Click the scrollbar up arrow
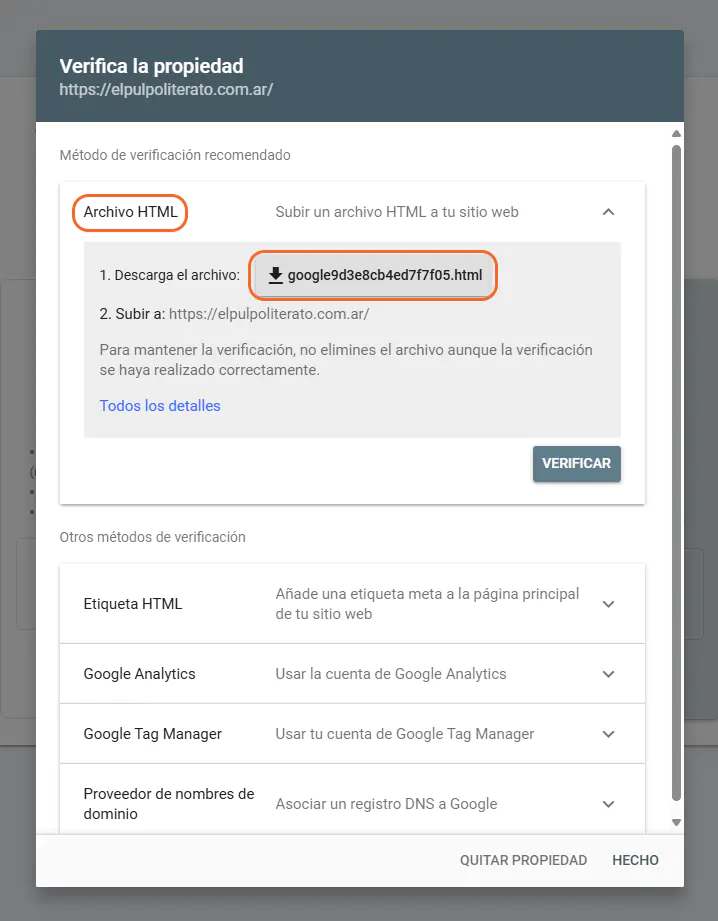This screenshot has width=718, height=921. [674, 132]
